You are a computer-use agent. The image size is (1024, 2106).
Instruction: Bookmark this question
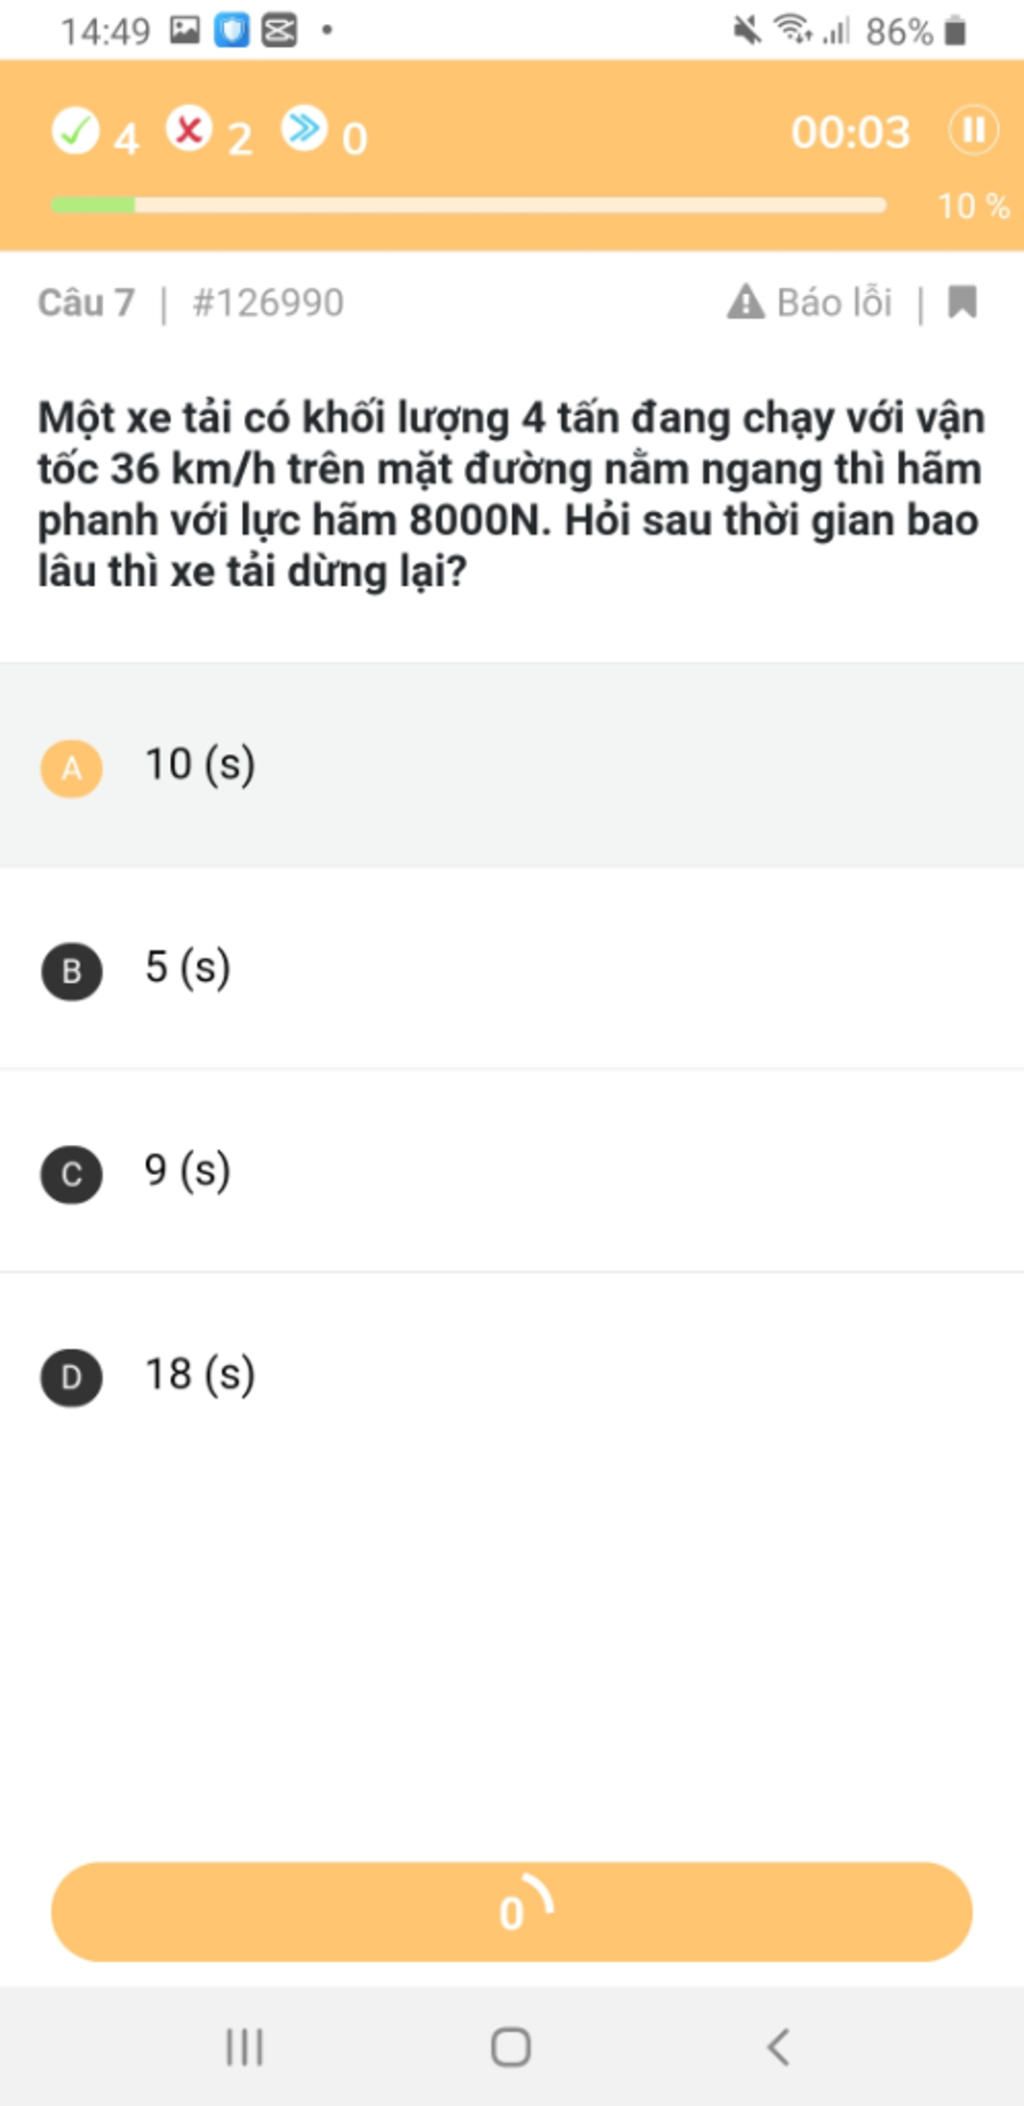pyautogui.click(x=962, y=301)
